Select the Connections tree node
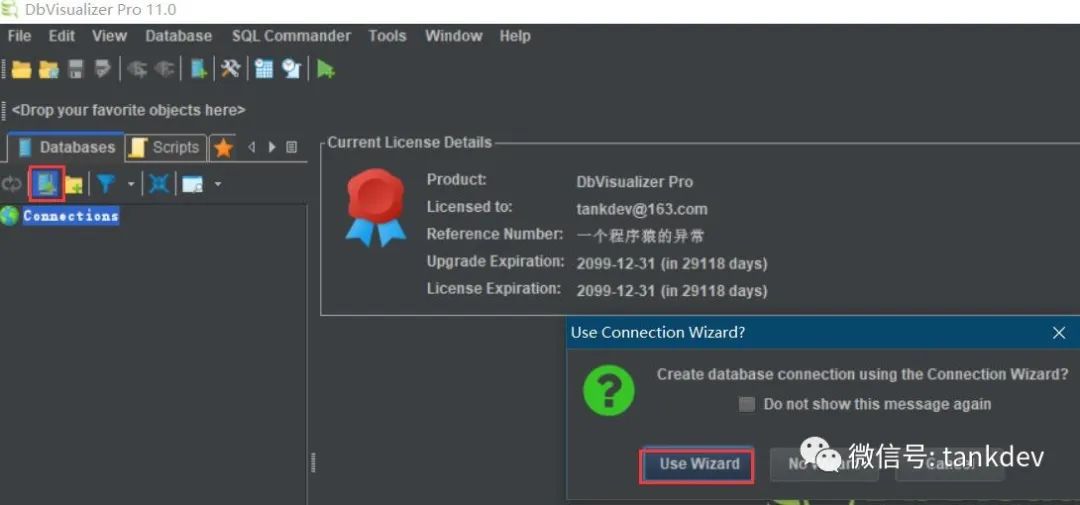Screen dimensions: 1080x505 (x=70, y=216)
